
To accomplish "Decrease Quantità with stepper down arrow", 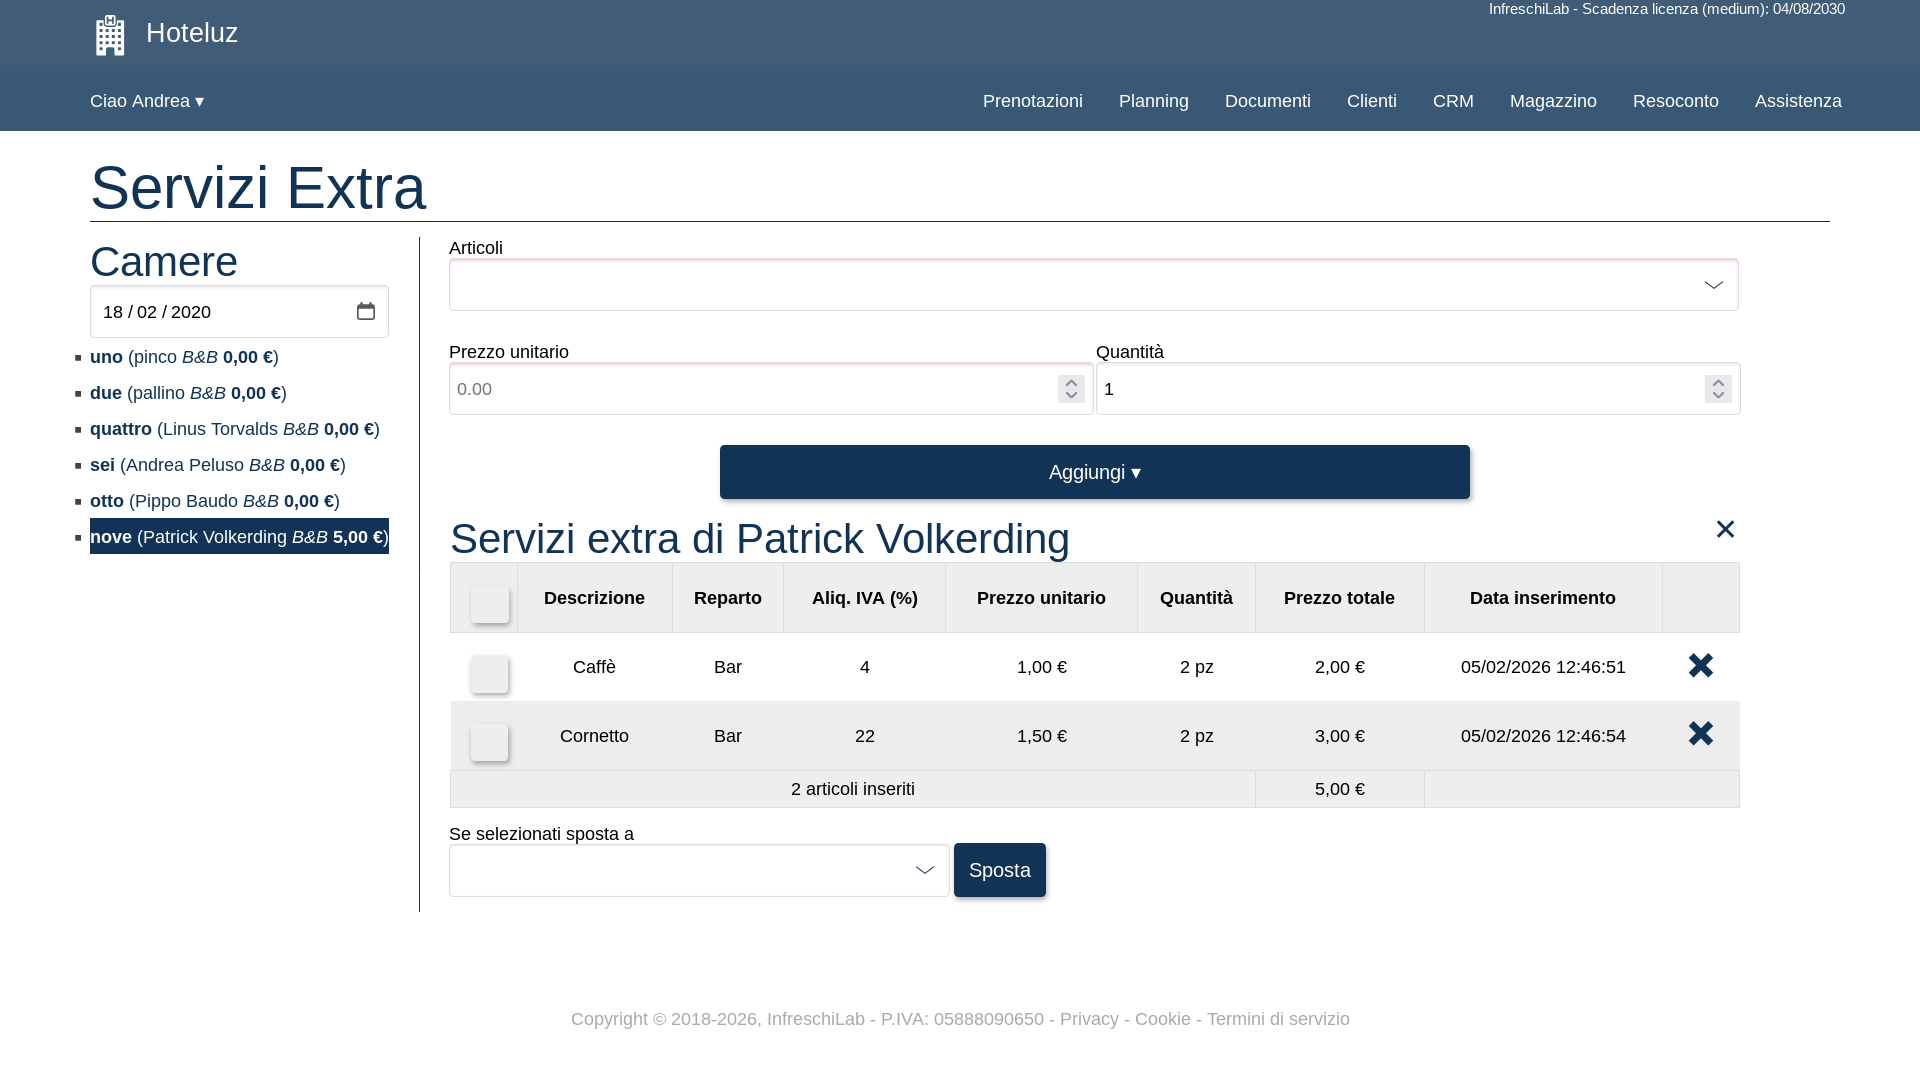I will tap(1718, 395).
